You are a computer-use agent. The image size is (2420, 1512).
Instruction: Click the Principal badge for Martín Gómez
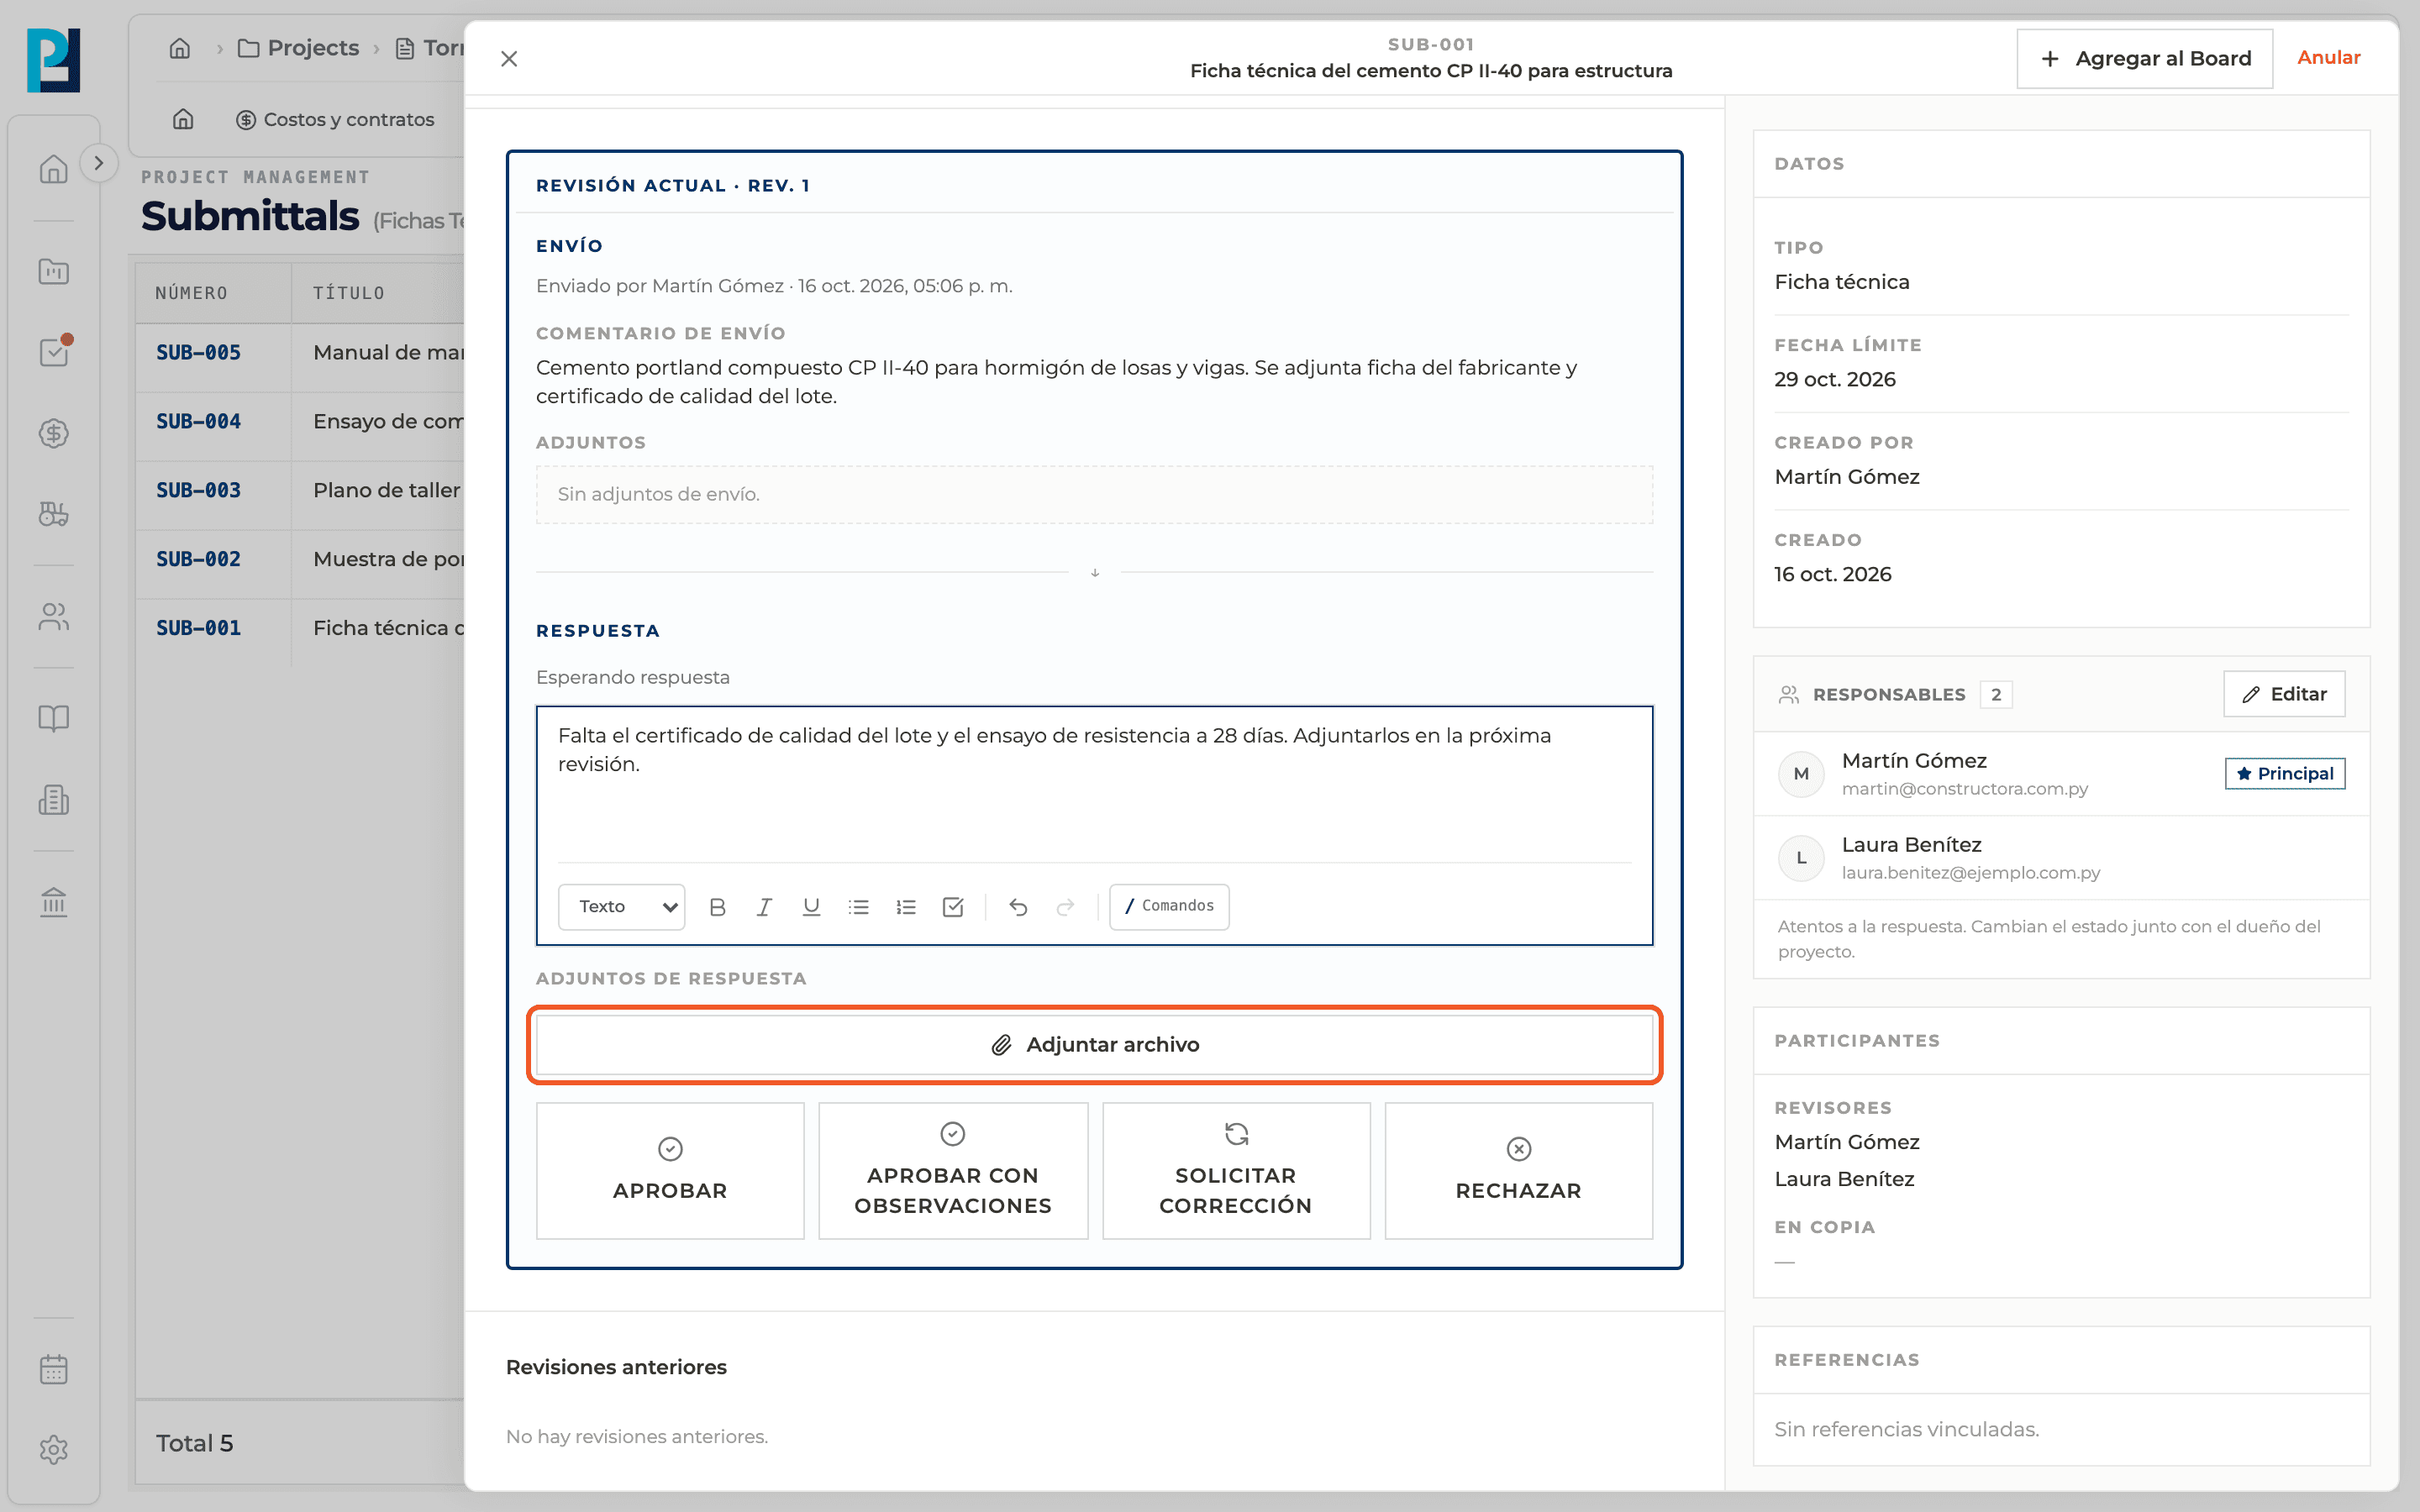pos(2284,773)
